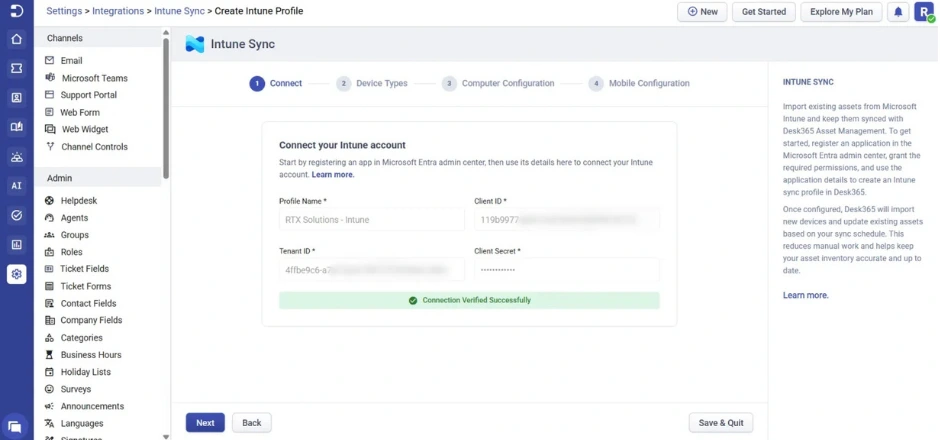This screenshot has width=940, height=440.
Task: Click the Holiday Lists calendar icon
Action: pos(50,372)
